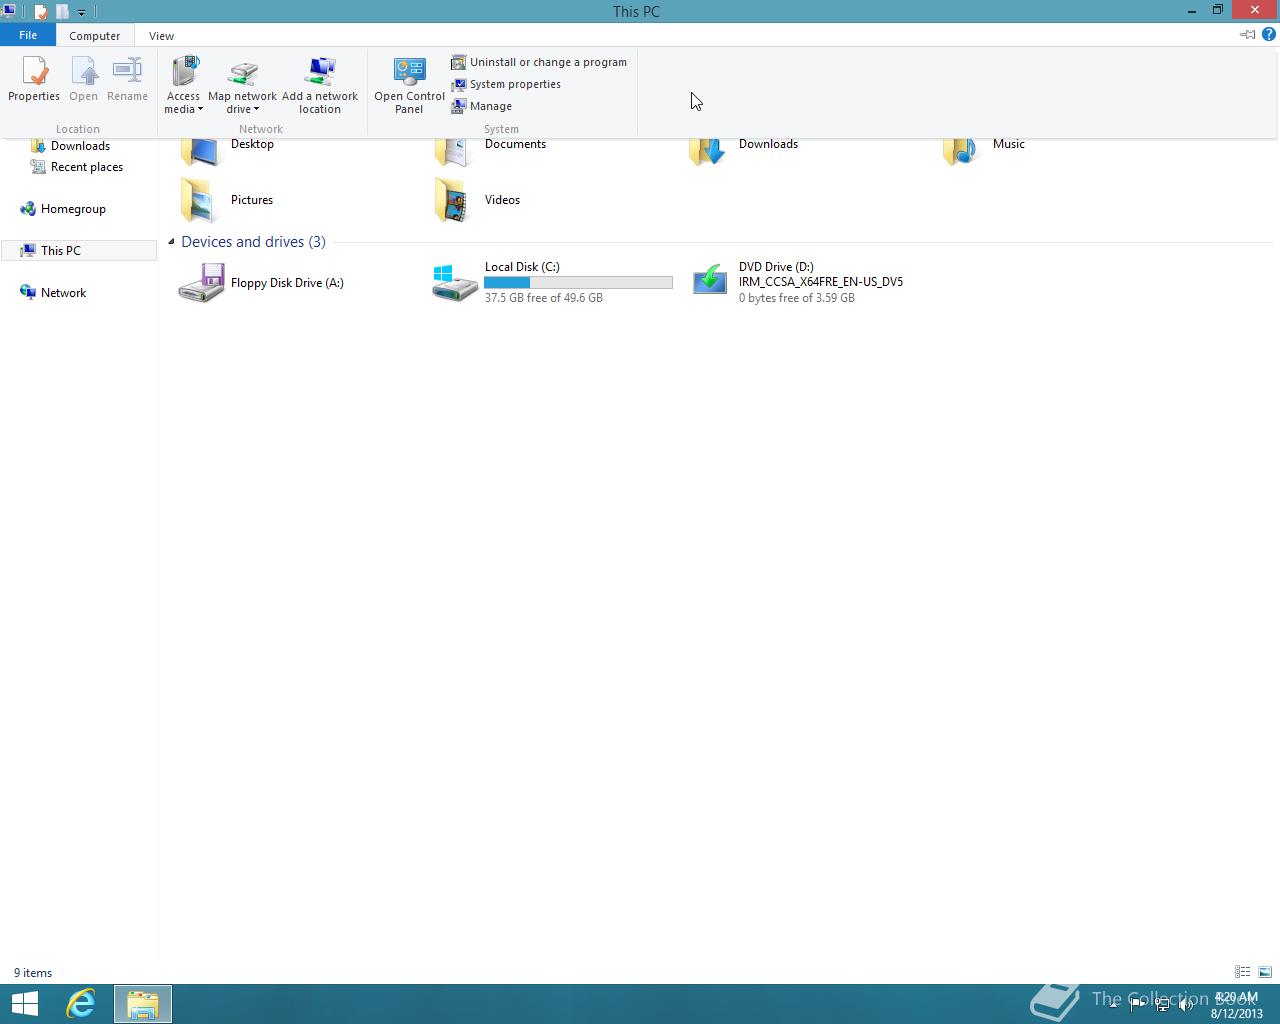Open Customize Quick Access Toolbar dropdown

(x=81, y=13)
